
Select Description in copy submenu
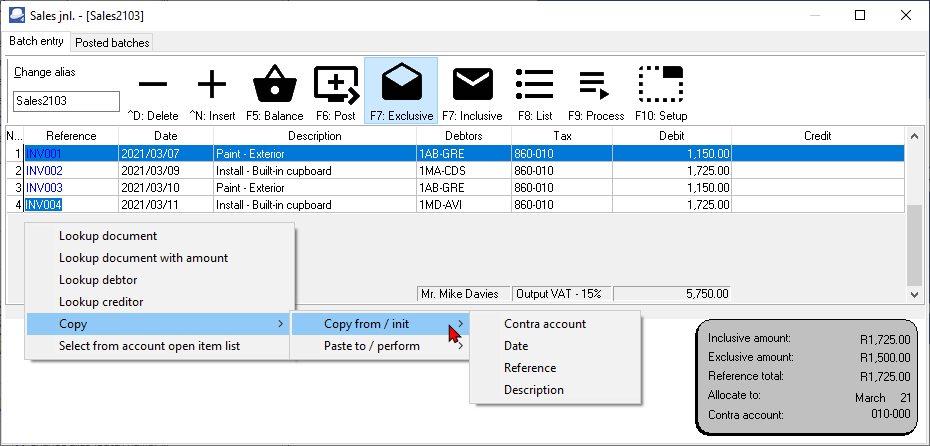tap(555, 390)
